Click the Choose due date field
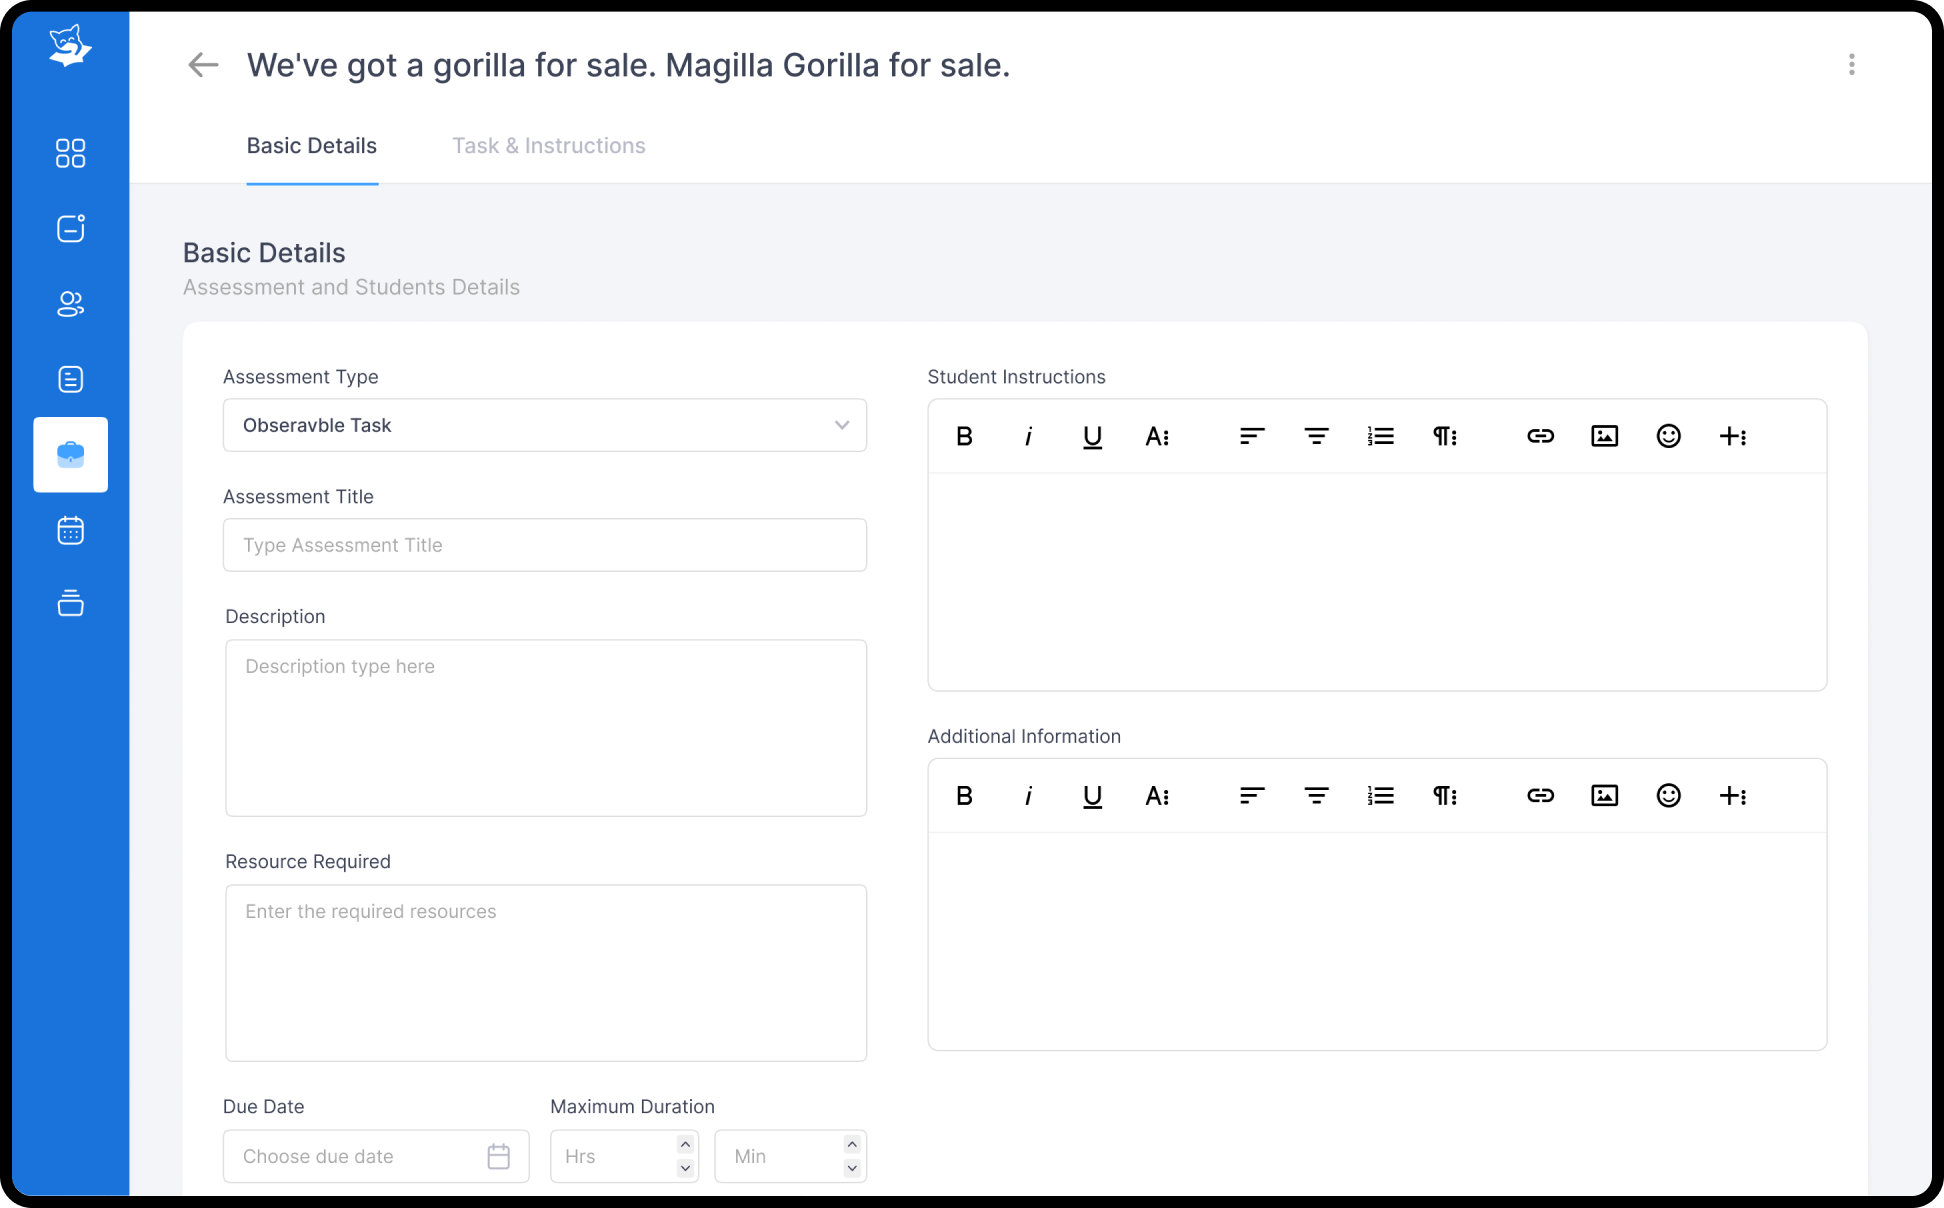This screenshot has width=1944, height=1208. point(376,1156)
